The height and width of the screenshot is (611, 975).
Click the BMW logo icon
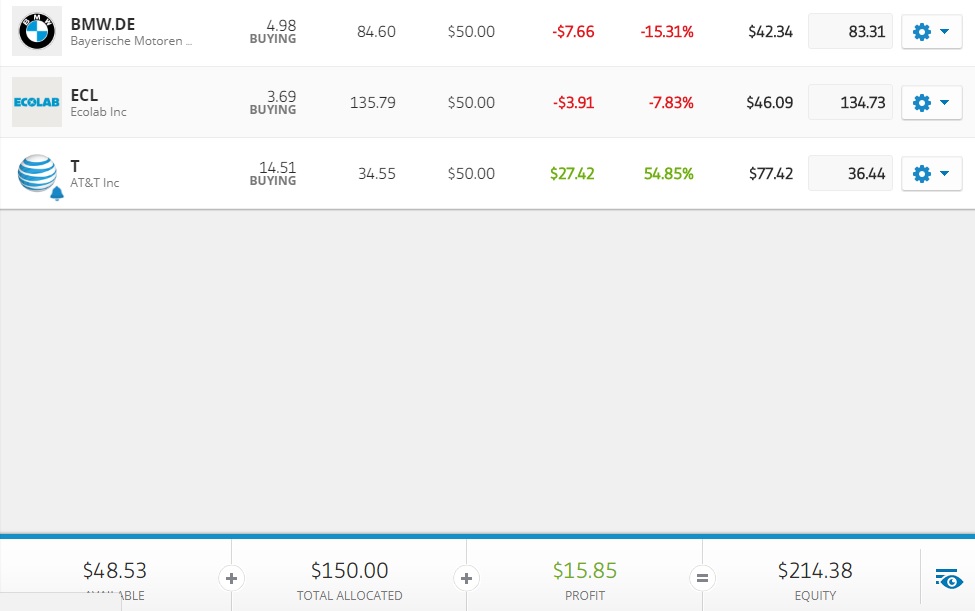37,31
